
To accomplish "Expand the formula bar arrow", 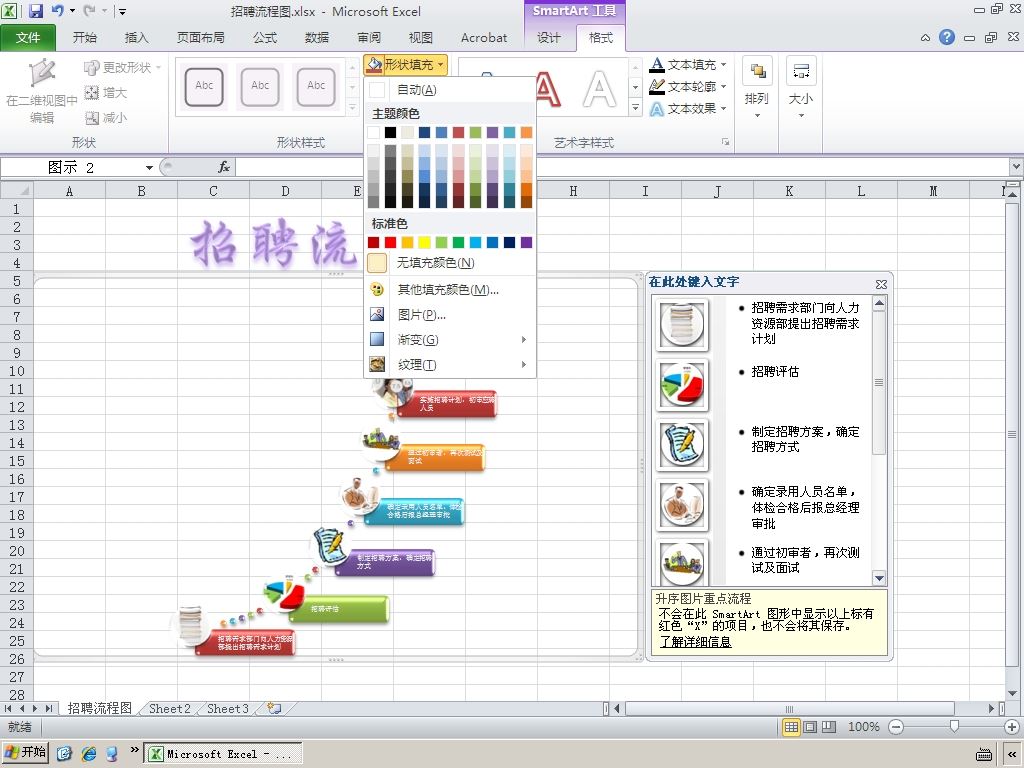I will [x=1016, y=167].
